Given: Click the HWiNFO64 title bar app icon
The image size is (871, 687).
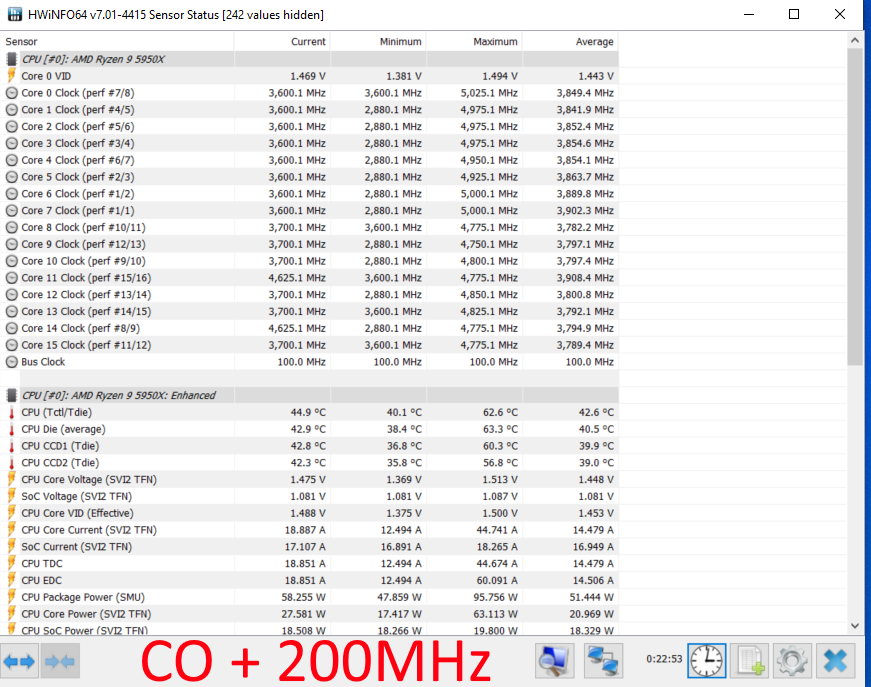Looking at the screenshot, I should click(x=14, y=14).
